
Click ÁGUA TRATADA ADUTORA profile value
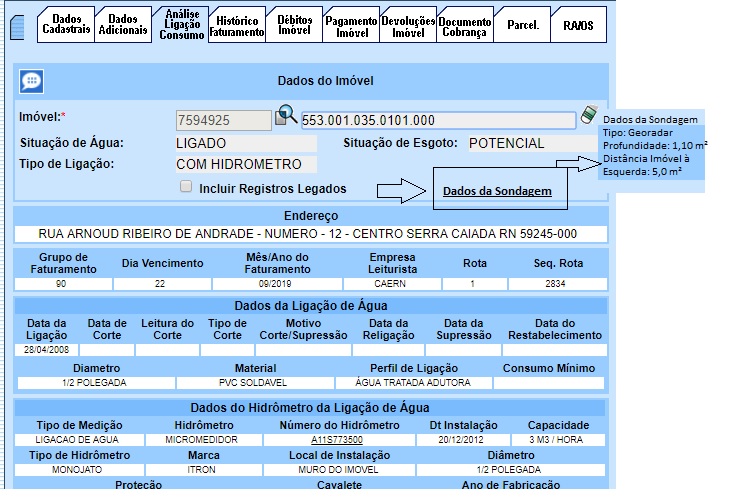pos(414,383)
